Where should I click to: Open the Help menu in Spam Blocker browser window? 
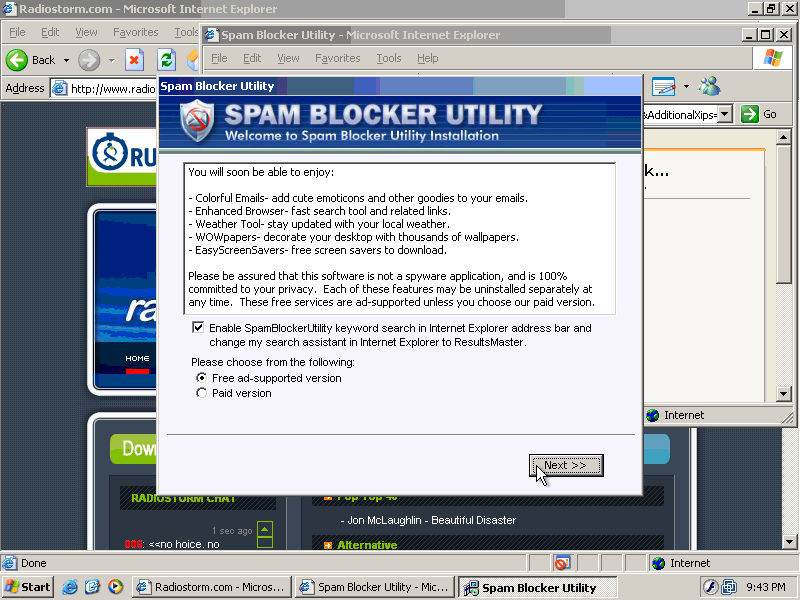point(428,58)
